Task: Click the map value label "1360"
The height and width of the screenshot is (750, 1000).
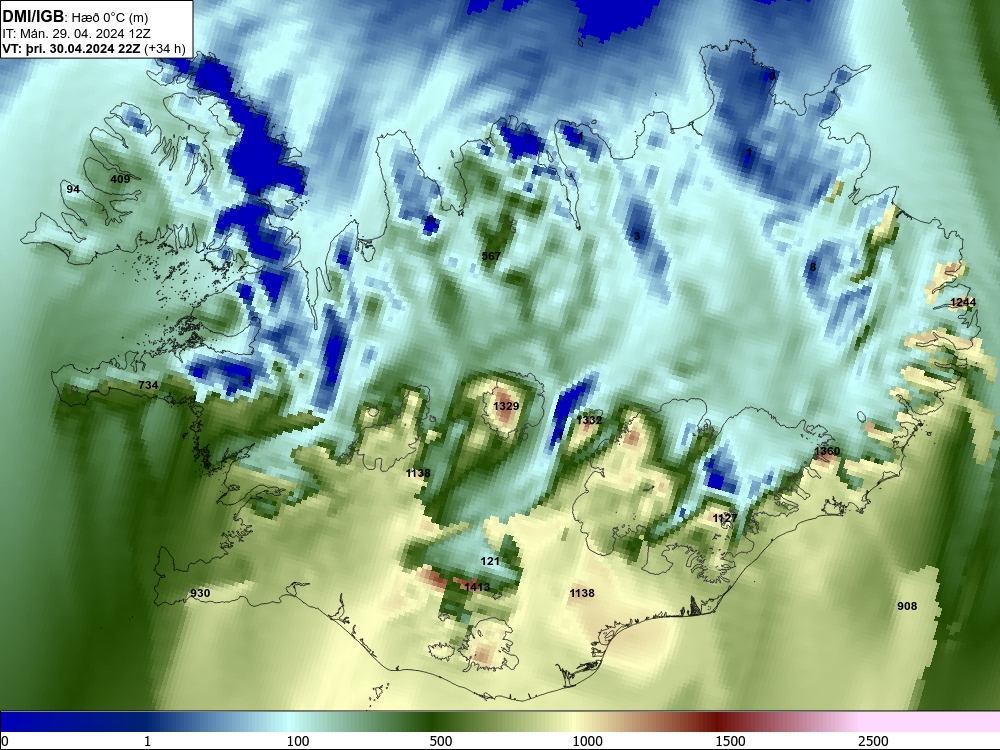Action: pos(827,452)
